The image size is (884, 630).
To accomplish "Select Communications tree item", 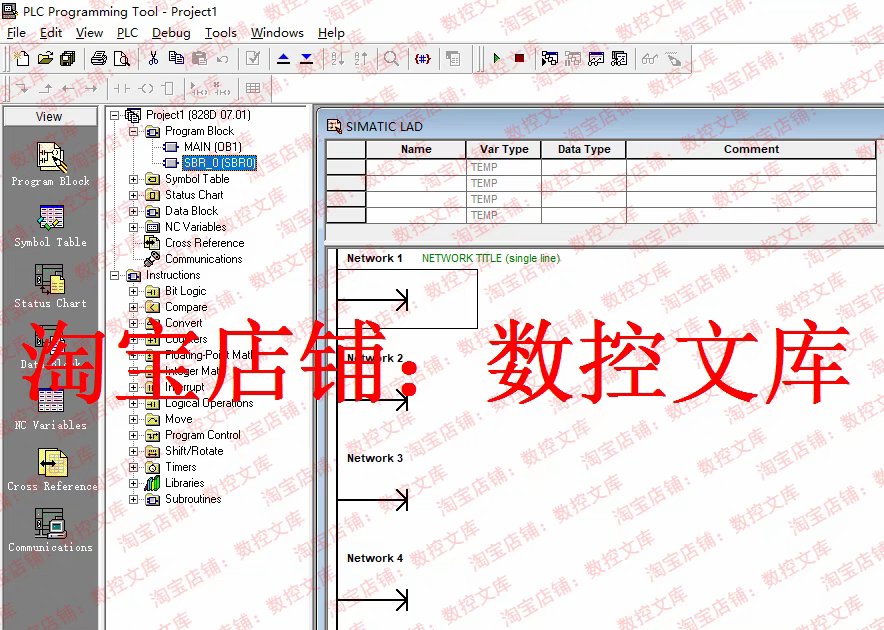I will pos(204,259).
